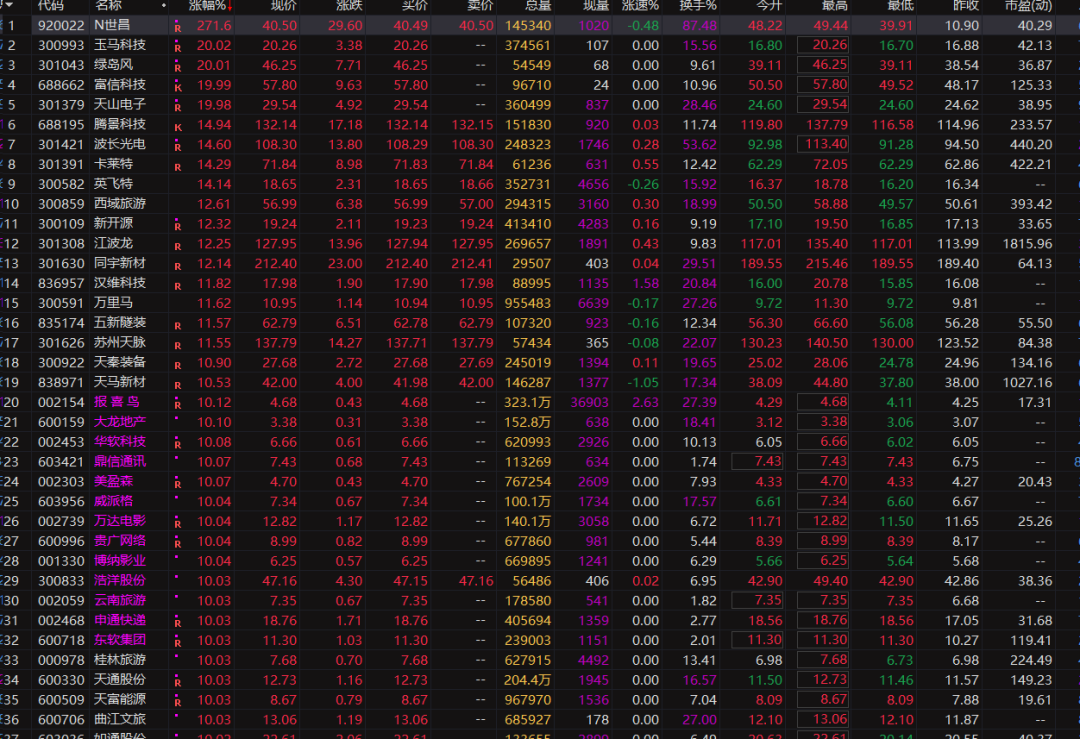Click the small dot beside 名称 header

coord(163,5)
